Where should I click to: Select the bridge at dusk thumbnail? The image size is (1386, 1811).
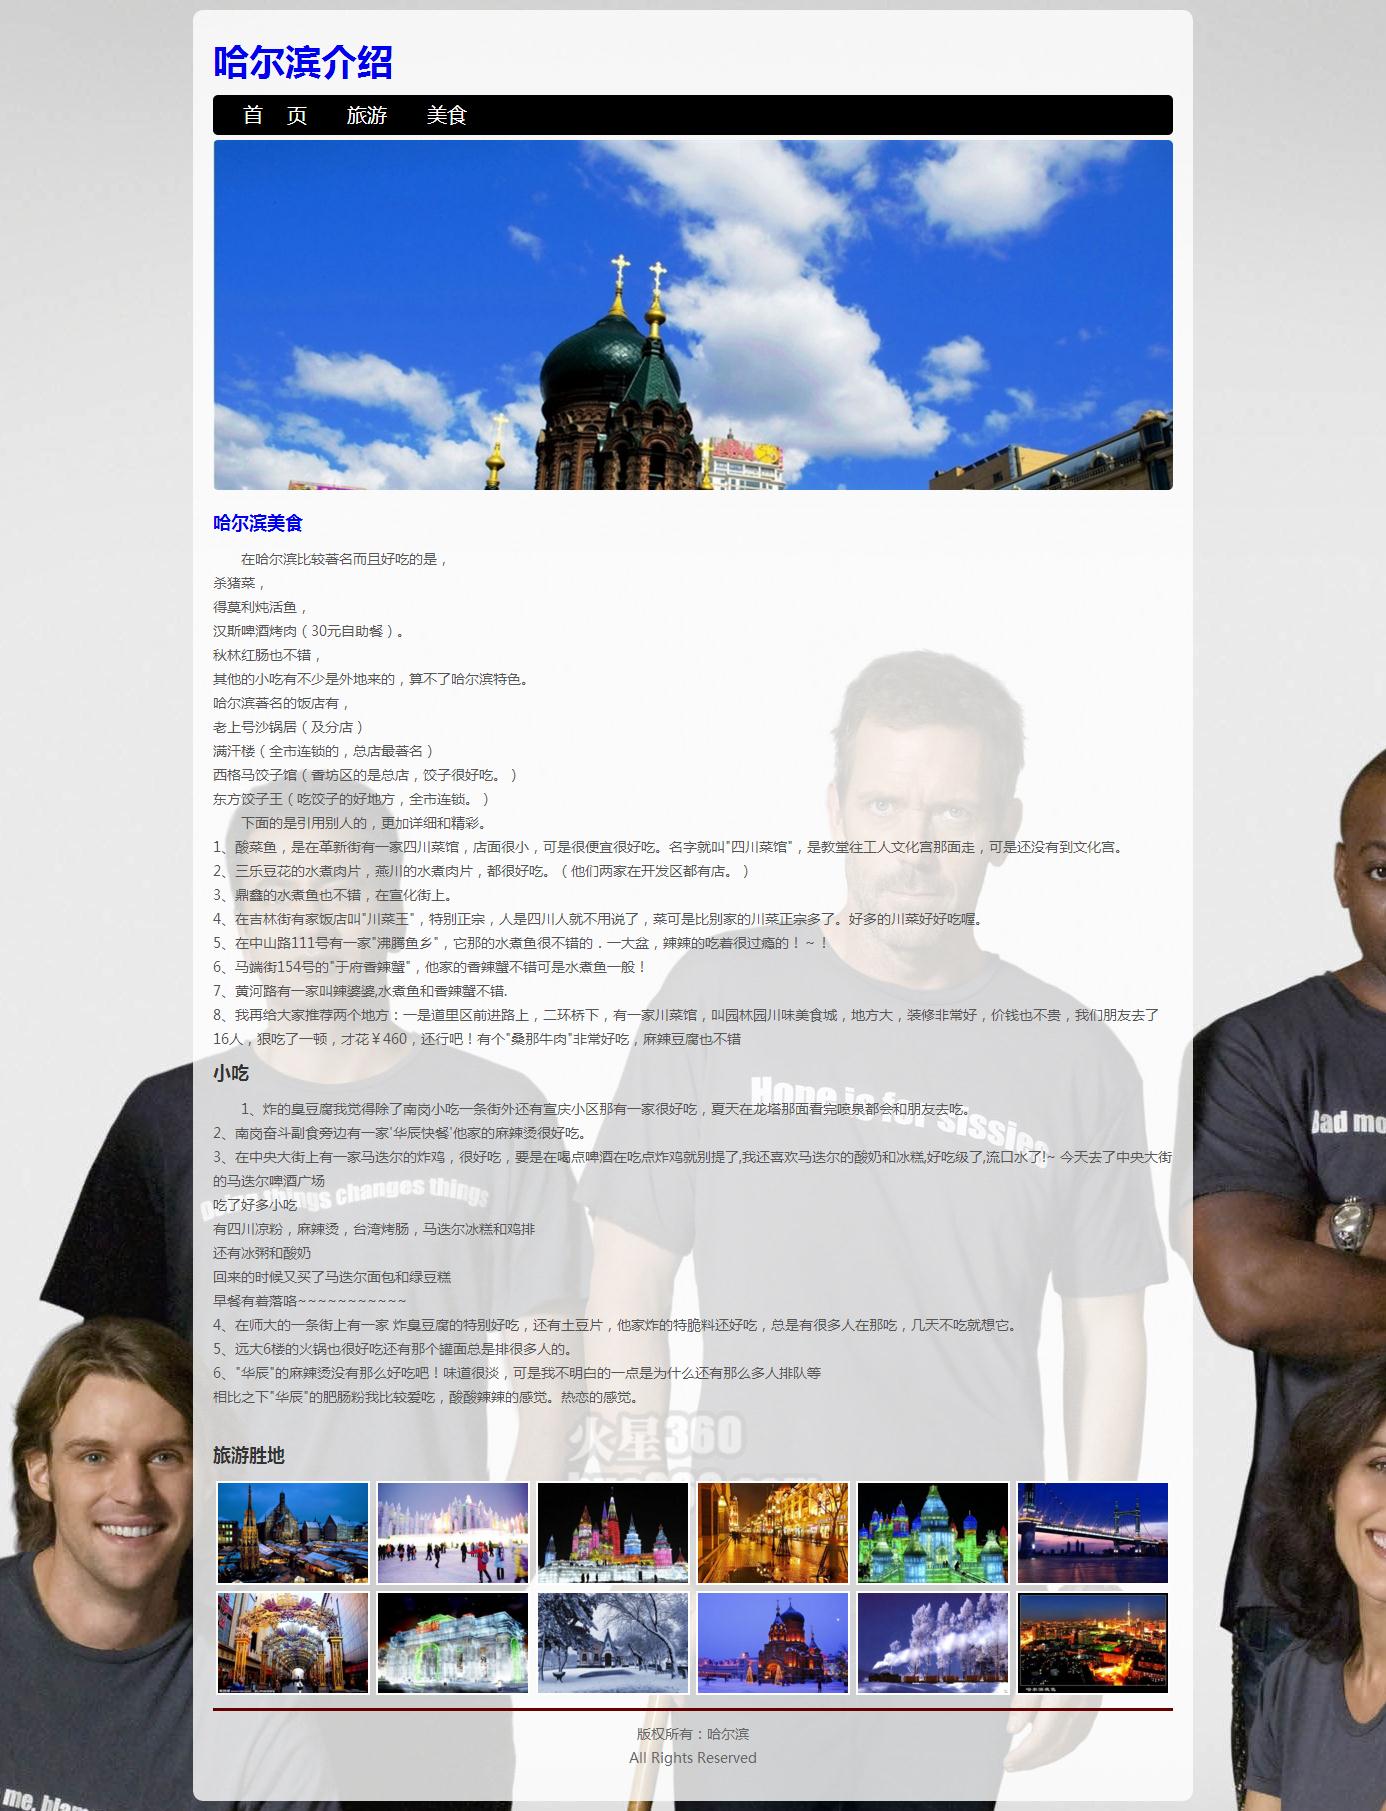click(x=1093, y=1532)
